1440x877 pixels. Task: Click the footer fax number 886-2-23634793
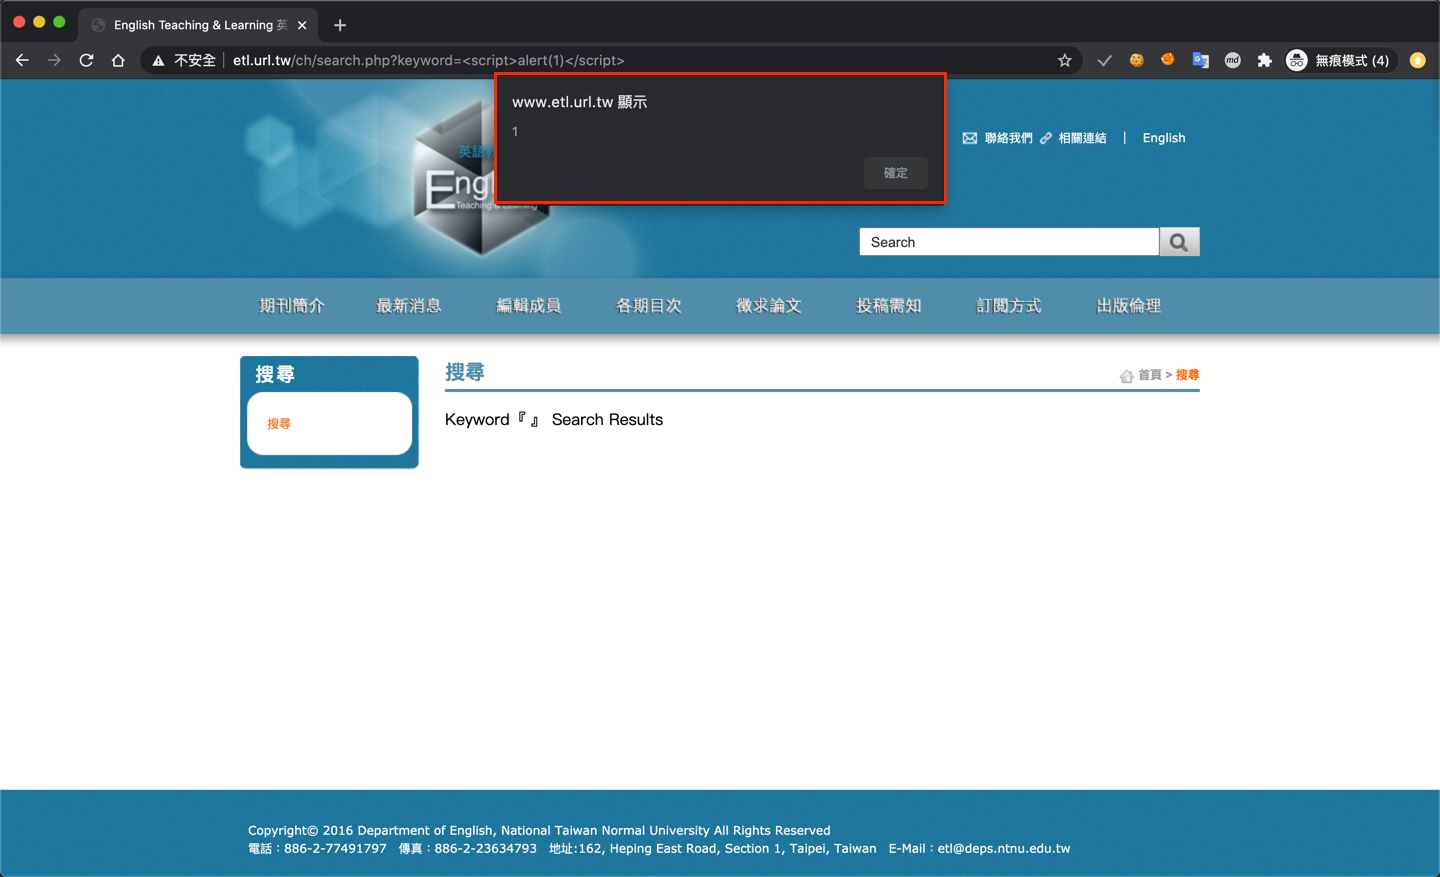pyautogui.click(x=485, y=849)
